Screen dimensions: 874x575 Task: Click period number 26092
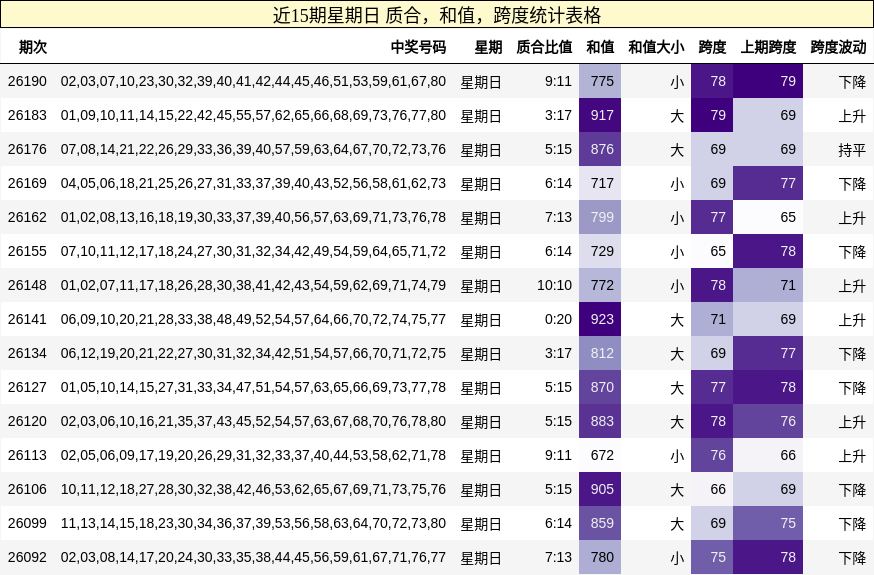click(27, 557)
